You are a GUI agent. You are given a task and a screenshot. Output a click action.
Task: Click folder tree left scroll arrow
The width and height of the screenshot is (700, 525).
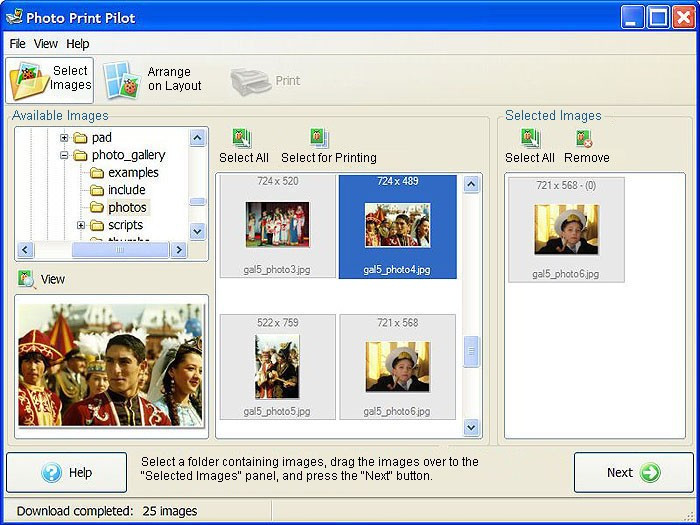click(25, 250)
